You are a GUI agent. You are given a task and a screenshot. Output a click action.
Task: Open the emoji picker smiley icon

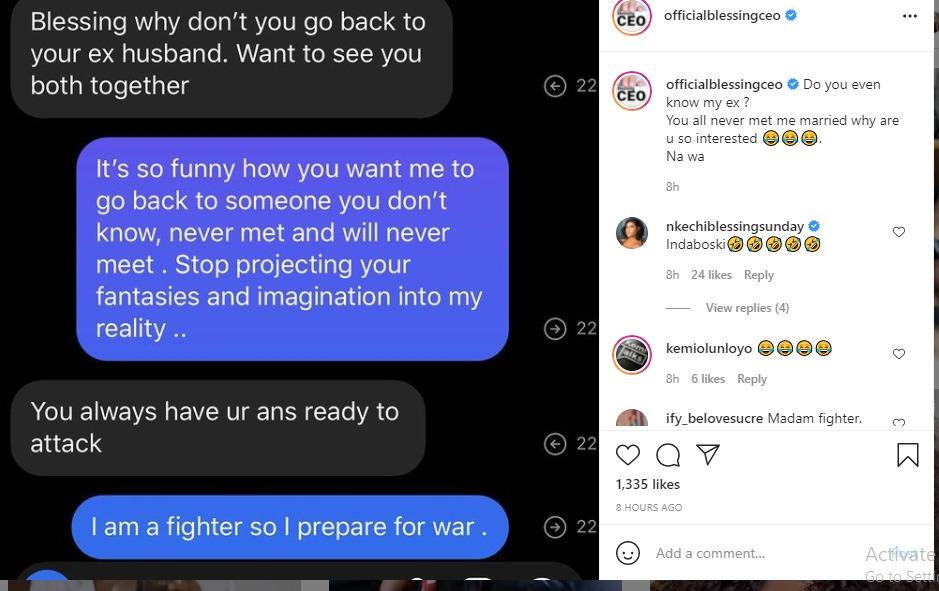point(628,553)
